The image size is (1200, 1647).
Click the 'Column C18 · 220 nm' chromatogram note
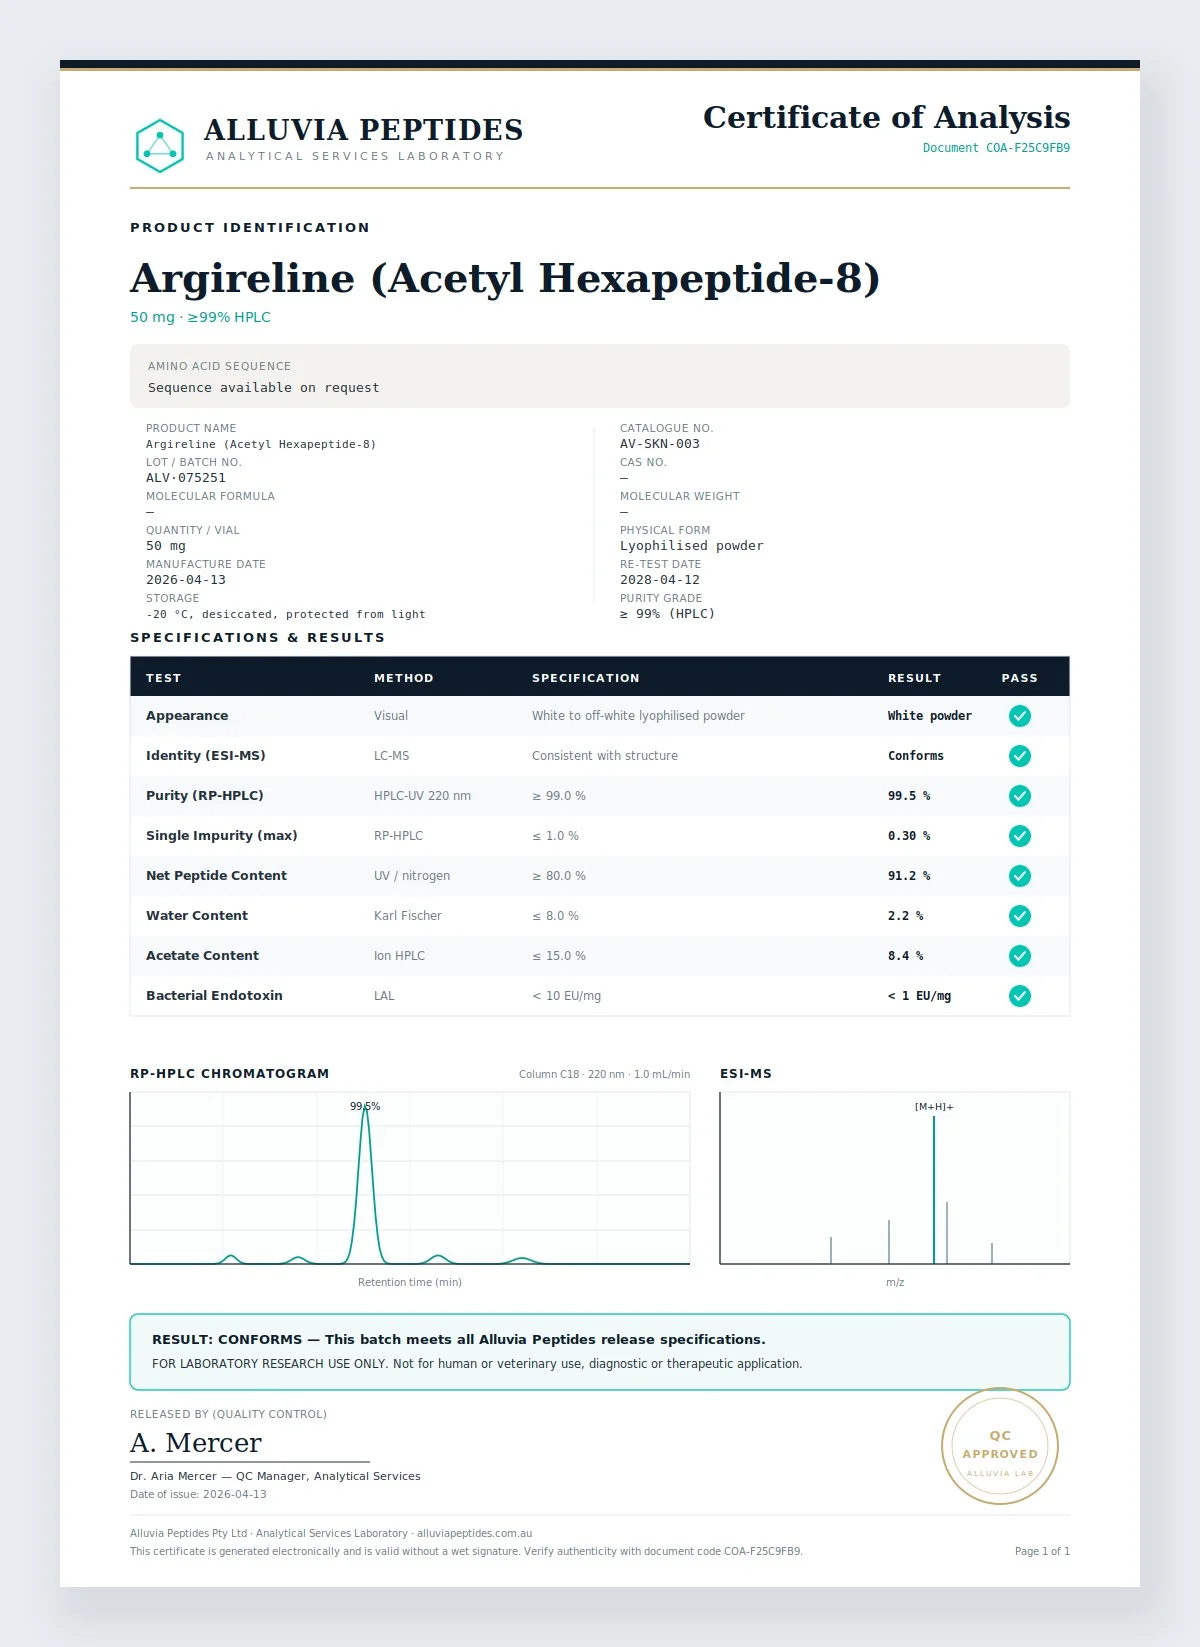tap(604, 1074)
